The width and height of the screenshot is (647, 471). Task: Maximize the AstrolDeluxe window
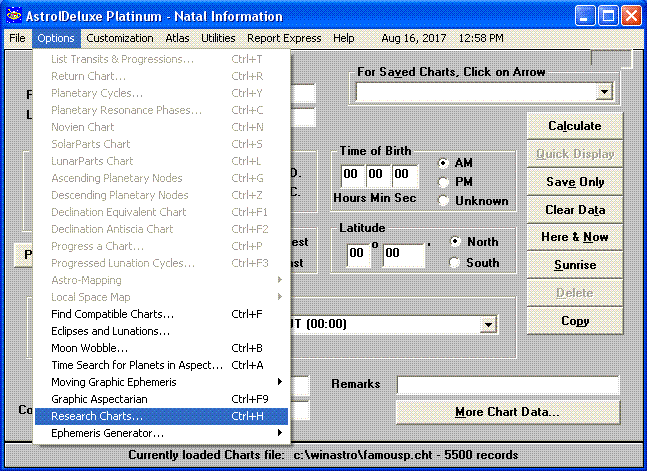pos(608,16)
